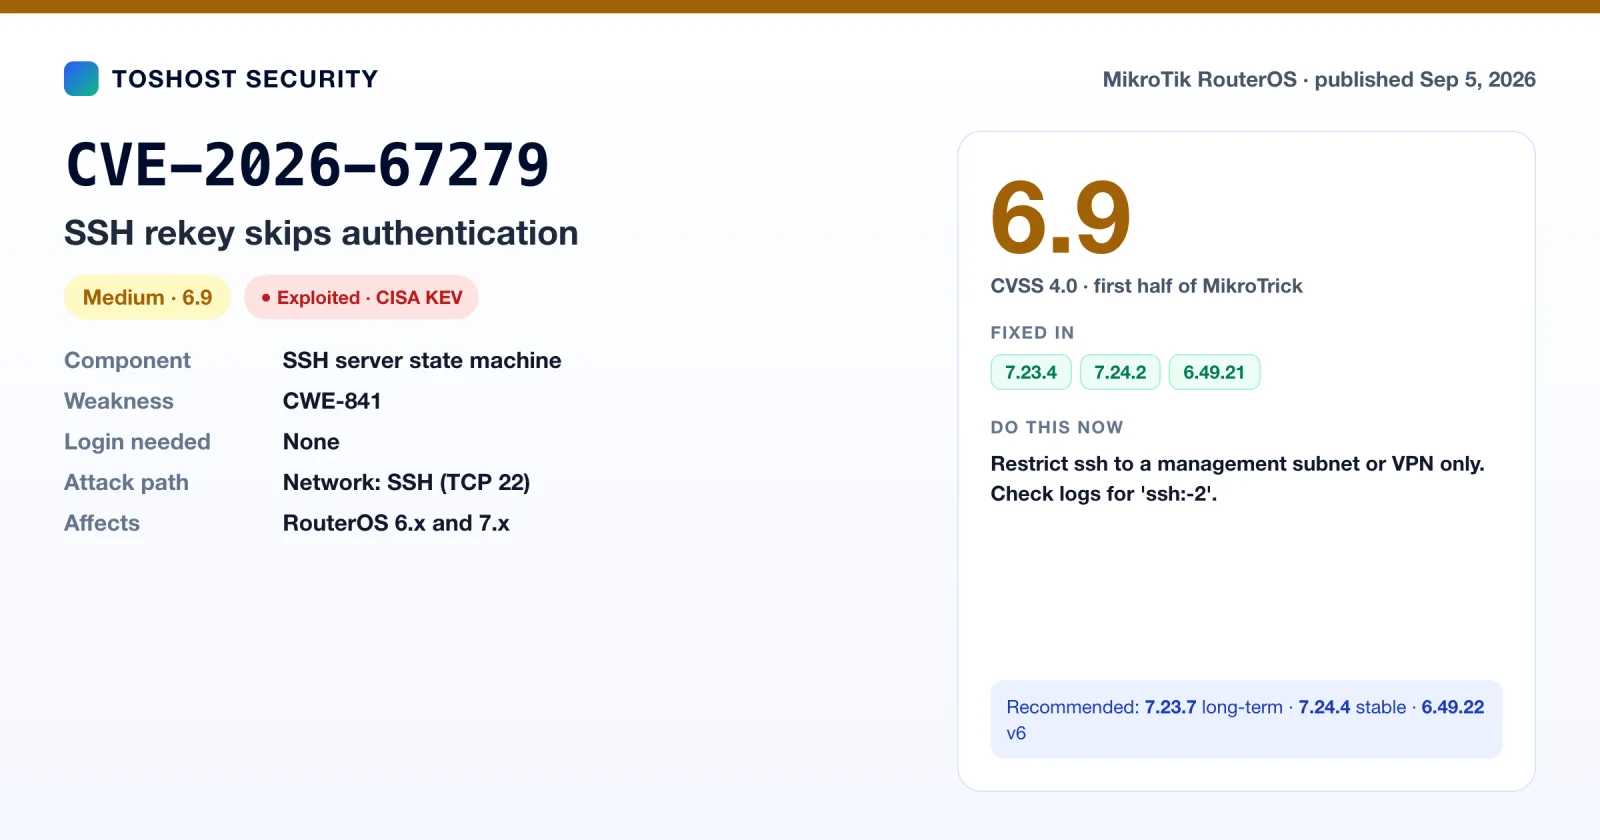Viewport: 1600px width, 840px height.
Task: Click the Toshost Security logo icon
Action: [81, 79]
